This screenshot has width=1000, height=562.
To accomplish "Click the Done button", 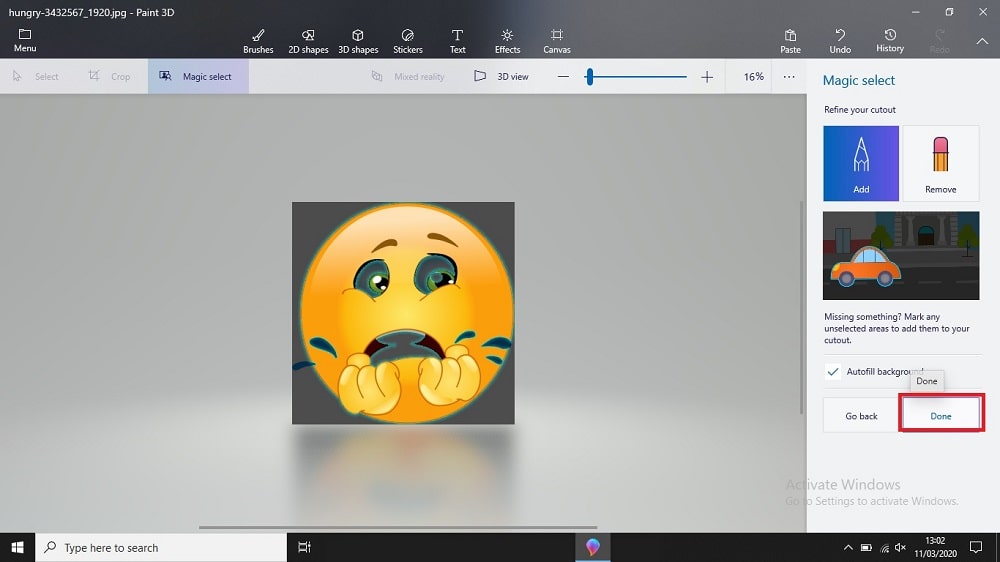I will click(941, 416).
